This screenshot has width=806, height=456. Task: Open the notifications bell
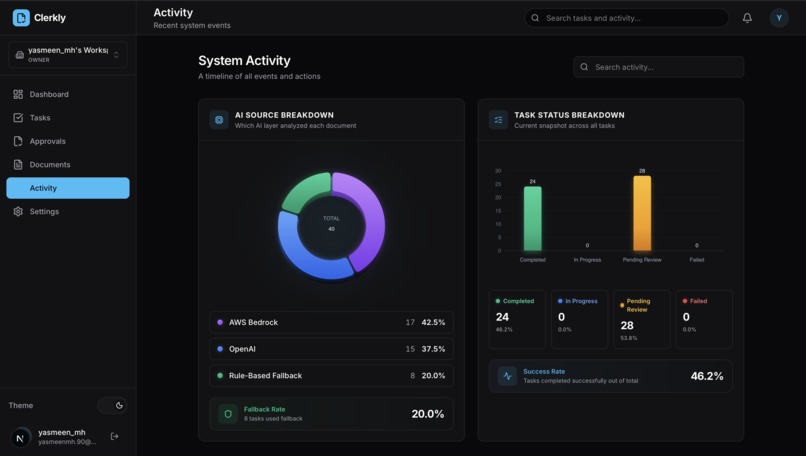tap(747, 18)
